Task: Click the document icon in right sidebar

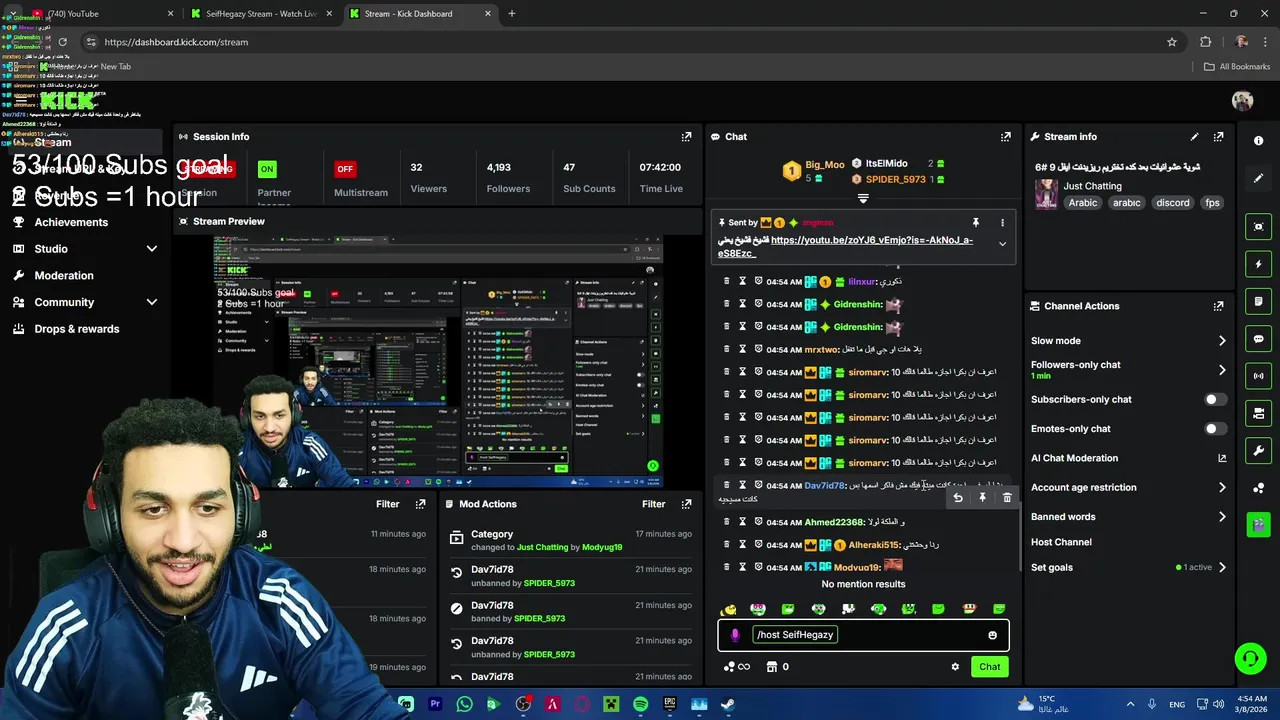Action: (1259, 301)
